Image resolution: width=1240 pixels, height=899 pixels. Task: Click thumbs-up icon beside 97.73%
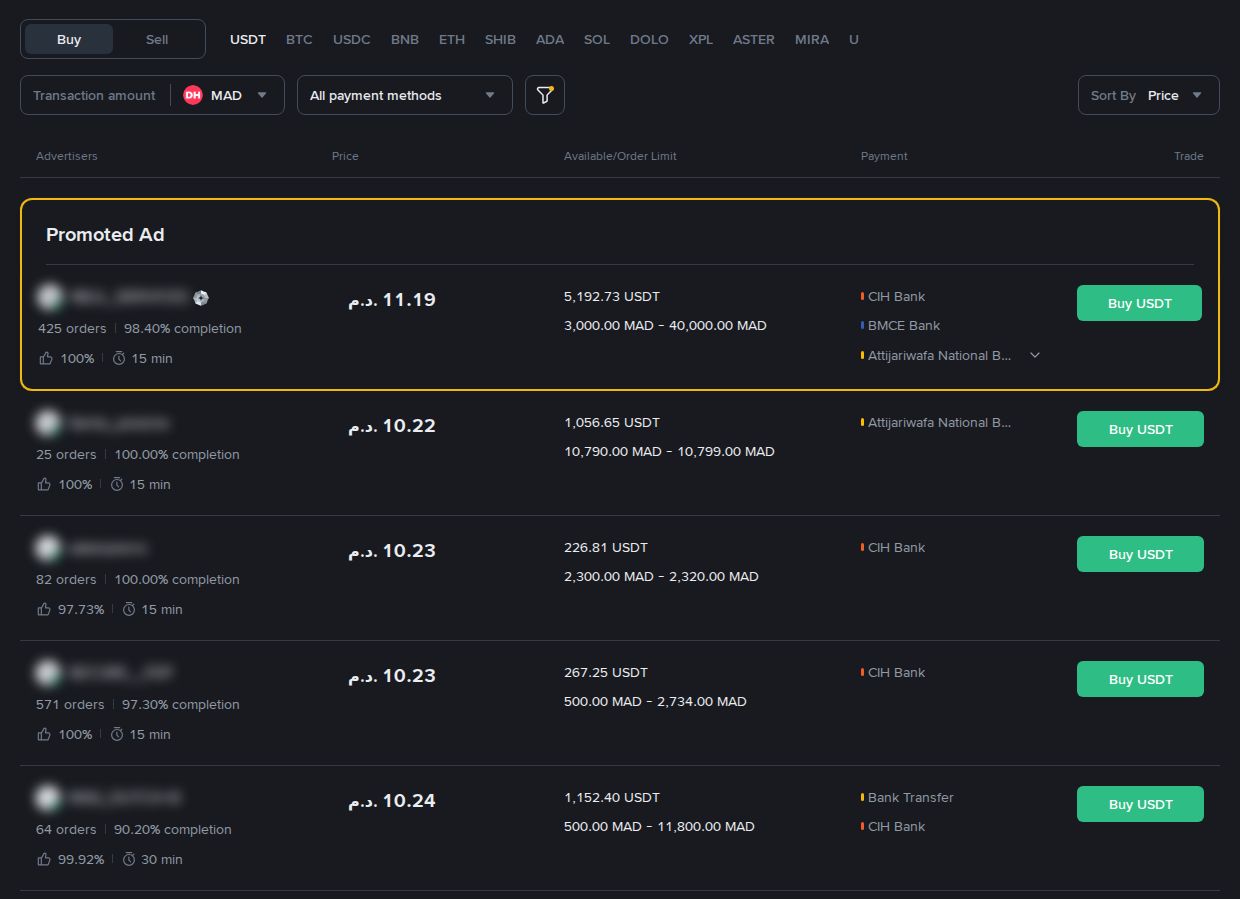tap(45, 609)
